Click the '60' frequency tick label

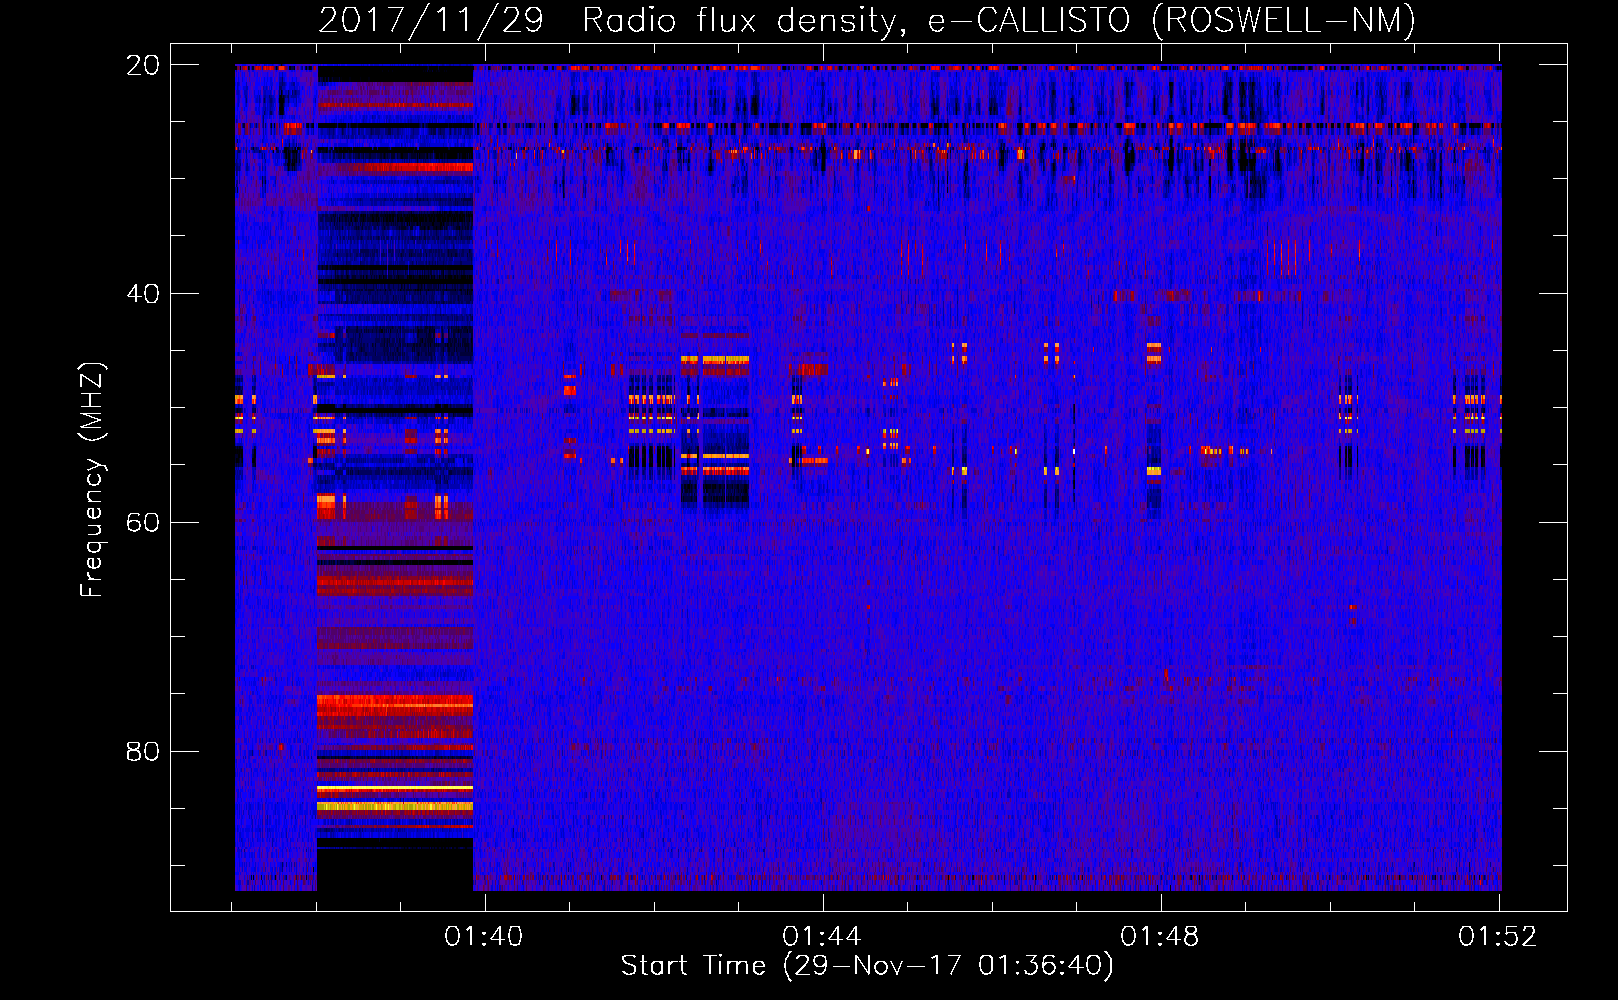pos(143,523)
